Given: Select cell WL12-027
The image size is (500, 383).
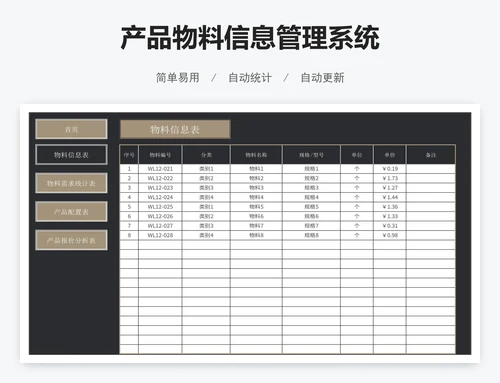Looking at the screenshot, I should (160, 226).
